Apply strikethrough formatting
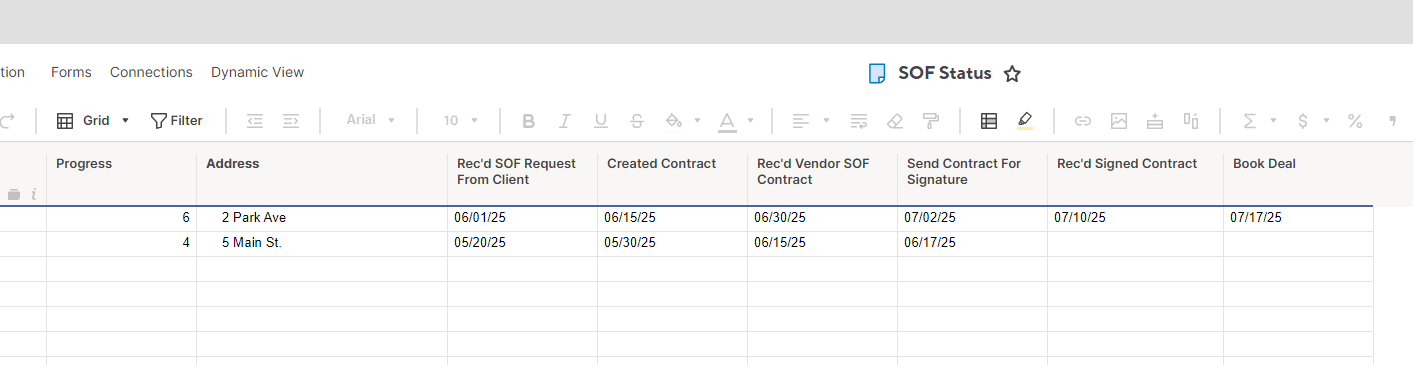The width and height of the screenshot is (1413, 365). [637, 121]
